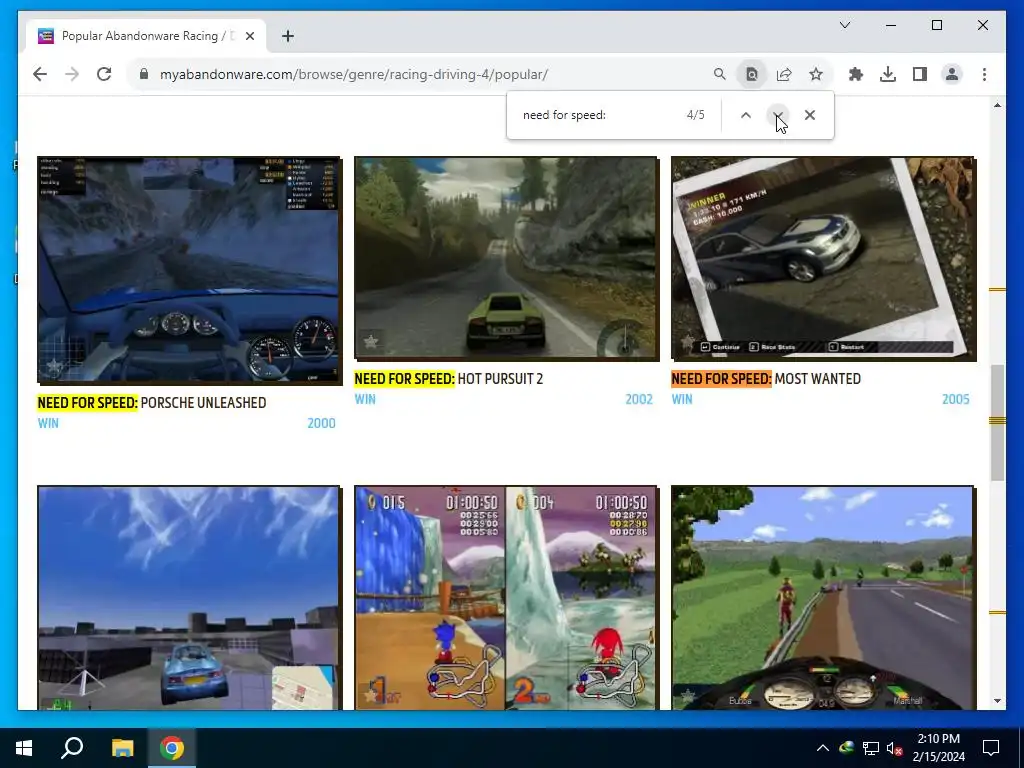Open the tab search dropdown arrow
Screen dimensions: 1024x768
pyautogui.click(x=844, y=25)
